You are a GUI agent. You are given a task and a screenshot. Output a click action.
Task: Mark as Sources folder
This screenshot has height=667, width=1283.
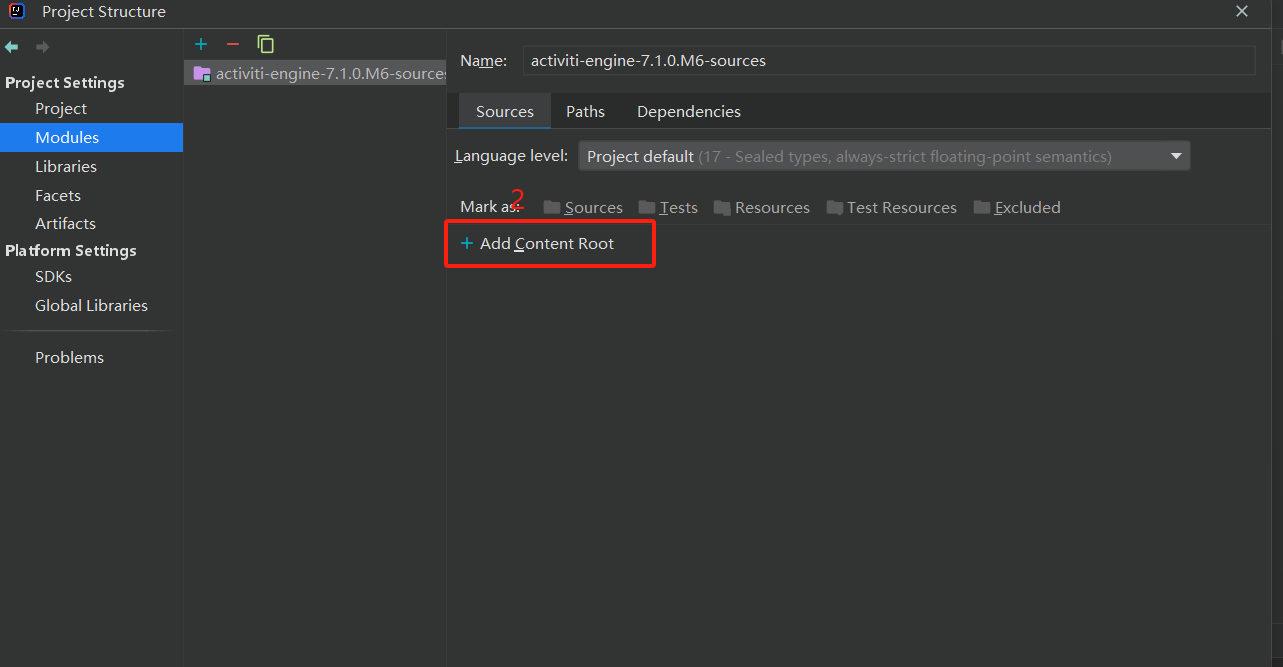click(583, 208)
